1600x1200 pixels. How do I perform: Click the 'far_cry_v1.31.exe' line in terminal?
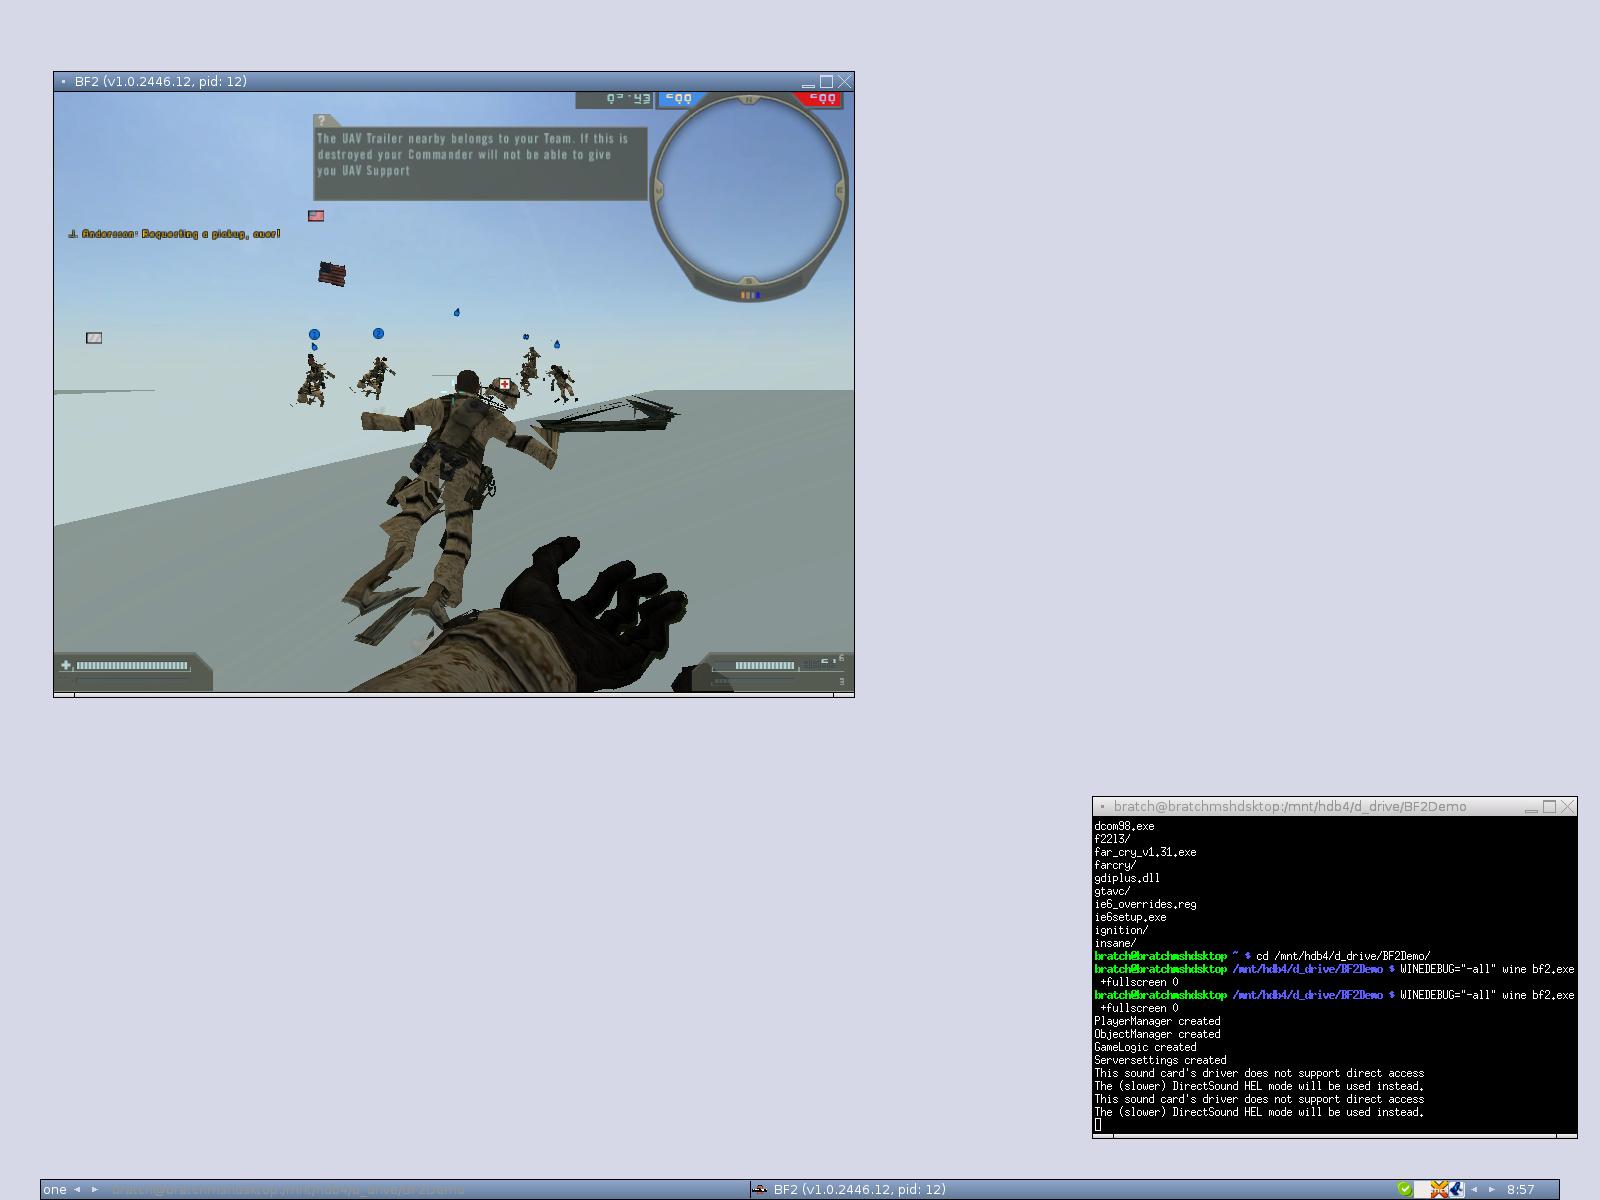tap(1145, 852)
